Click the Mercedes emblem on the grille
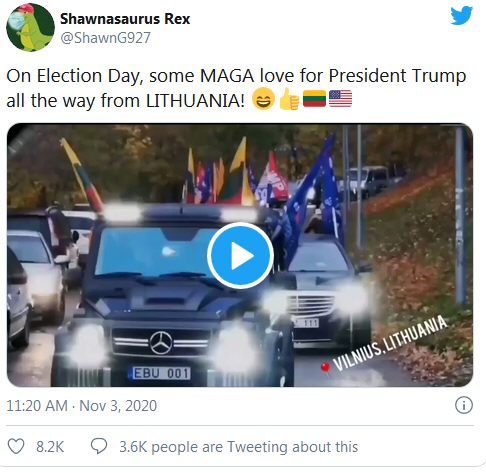Screen dimensions: 486x473 click(x=161, y=343)
